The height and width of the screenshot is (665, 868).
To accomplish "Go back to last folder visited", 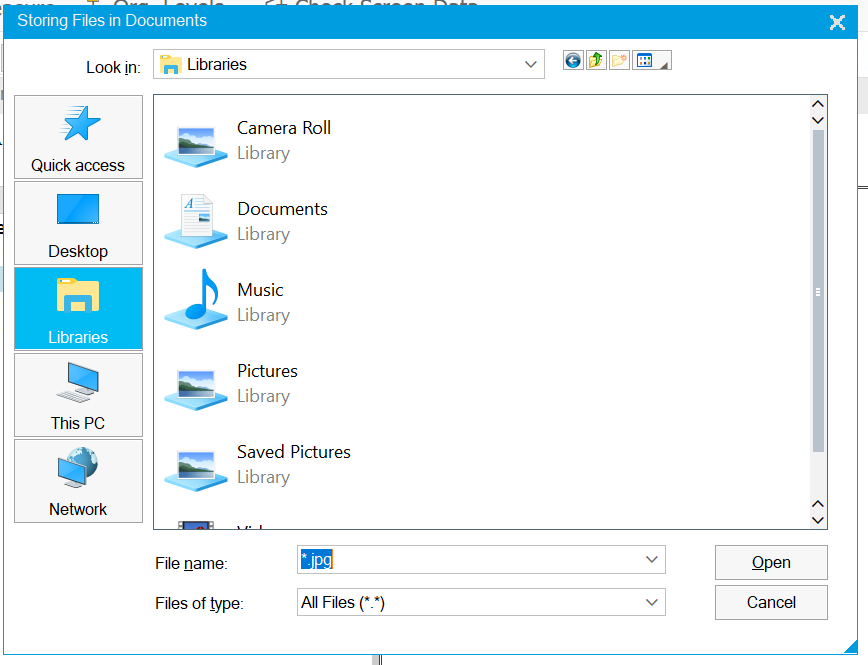I will (573, 60).
